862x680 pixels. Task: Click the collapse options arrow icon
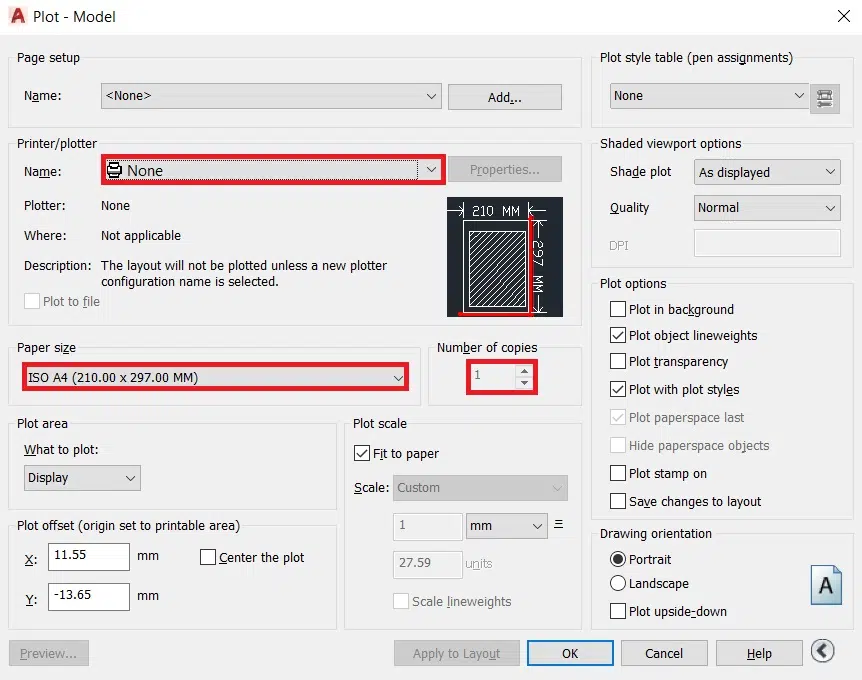tap(822, 652)
